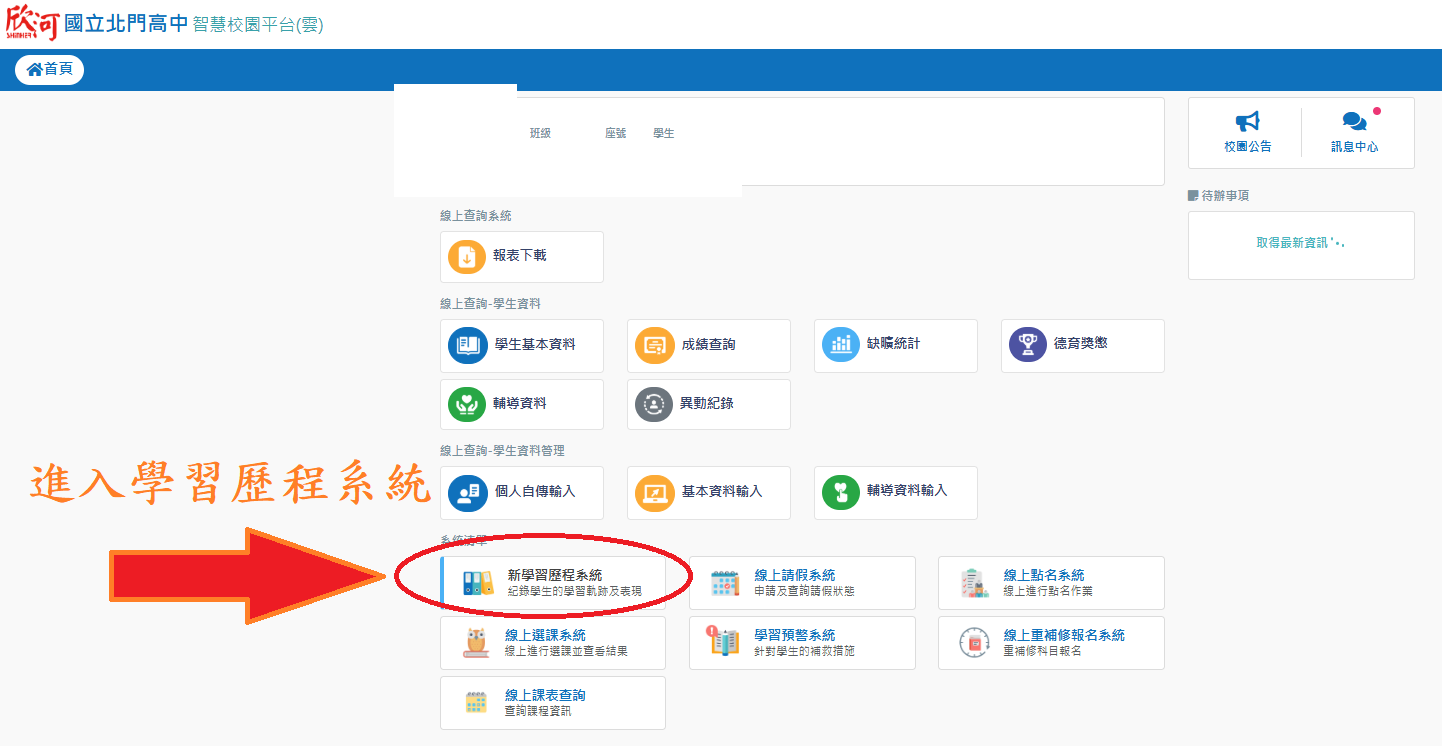The height and width of the screenshot is (746, 1442).
Task: Open 輔導資料輸入 tile
Action: [x=895, y=492]
